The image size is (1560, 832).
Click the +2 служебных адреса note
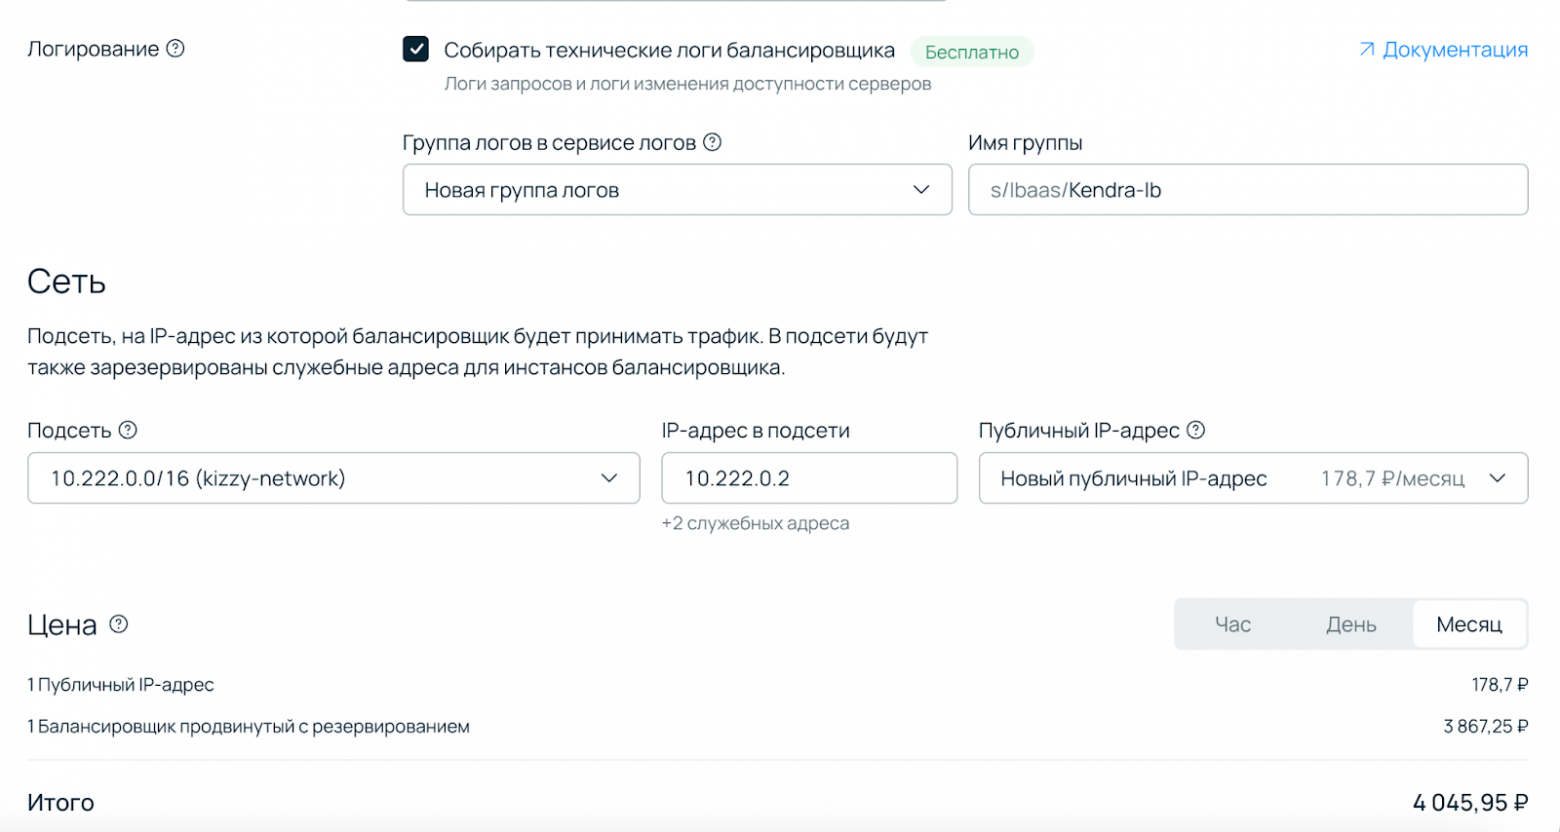pyautogui.click(x=756, y=522)
